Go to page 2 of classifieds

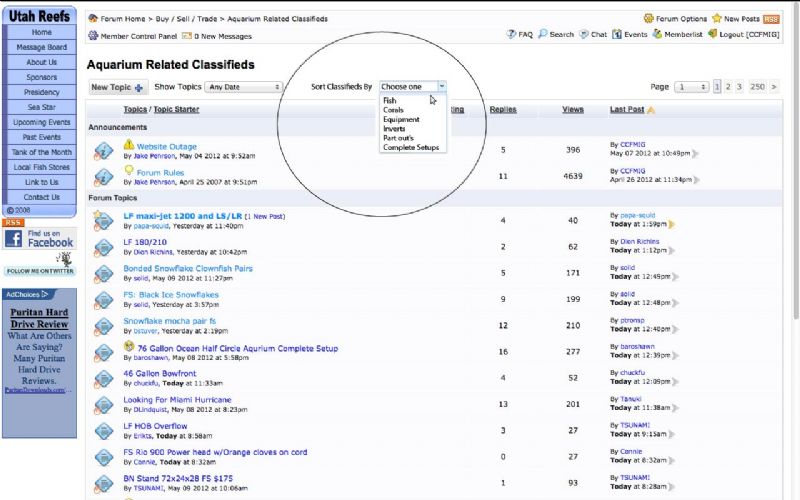point(728,88)
